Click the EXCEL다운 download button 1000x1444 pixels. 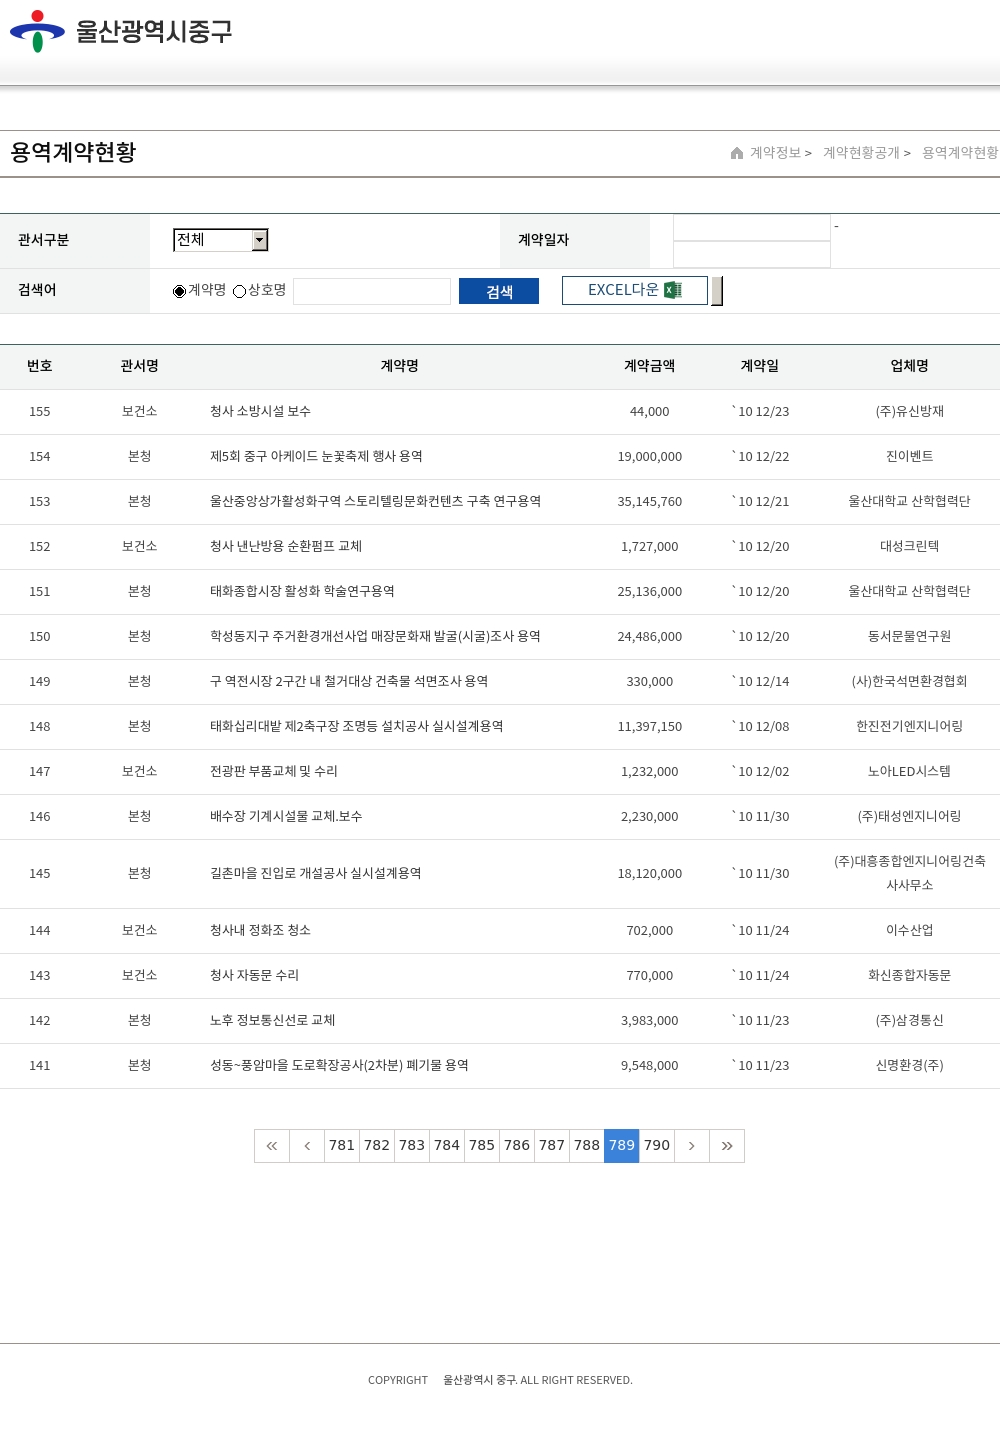click(634, 290)
